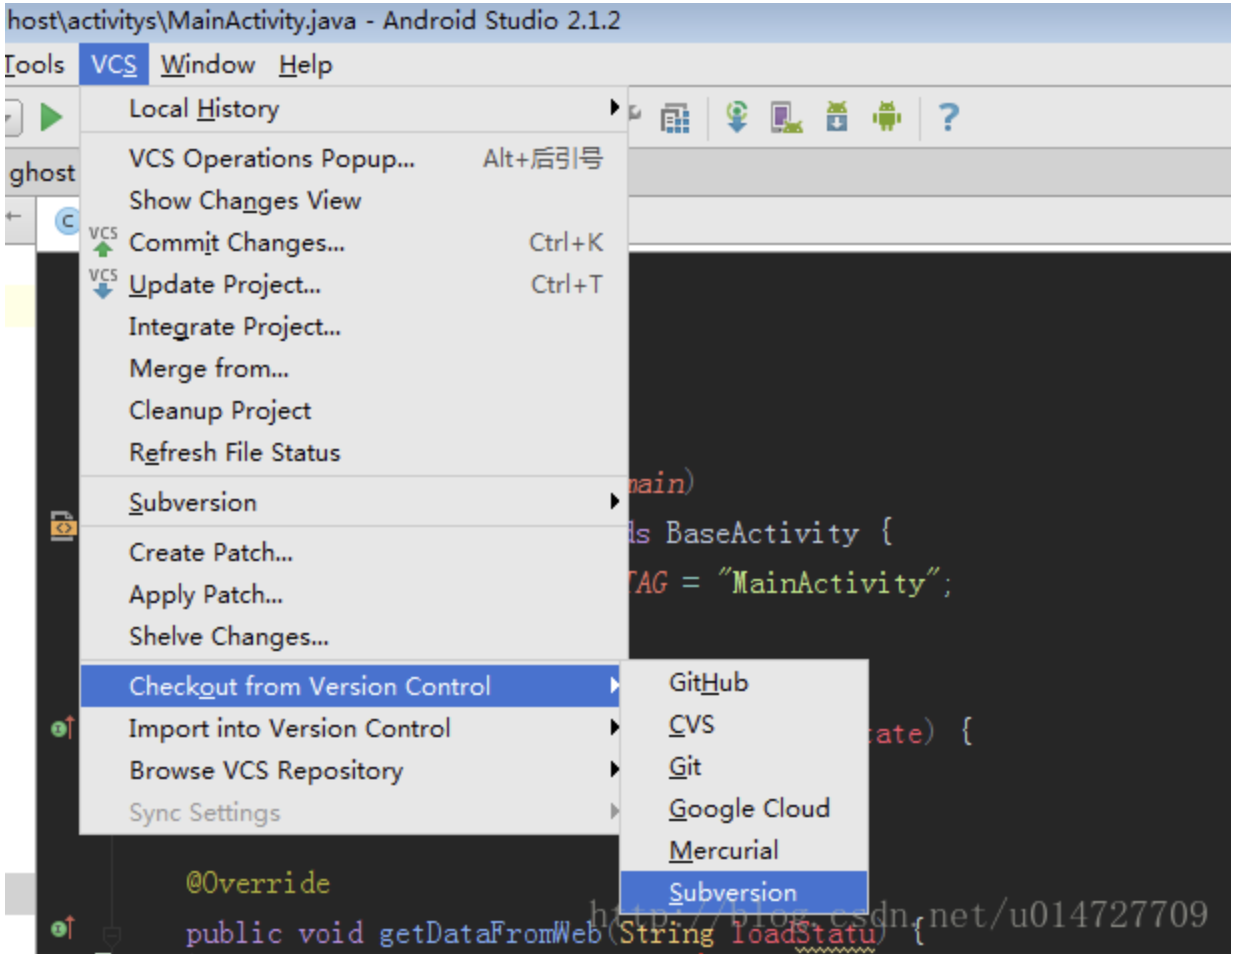Image resolution: width=1238 pixels, height=954 pixels.
Task: Click the "@Override" annotation in code
Action: coord(258,883)
